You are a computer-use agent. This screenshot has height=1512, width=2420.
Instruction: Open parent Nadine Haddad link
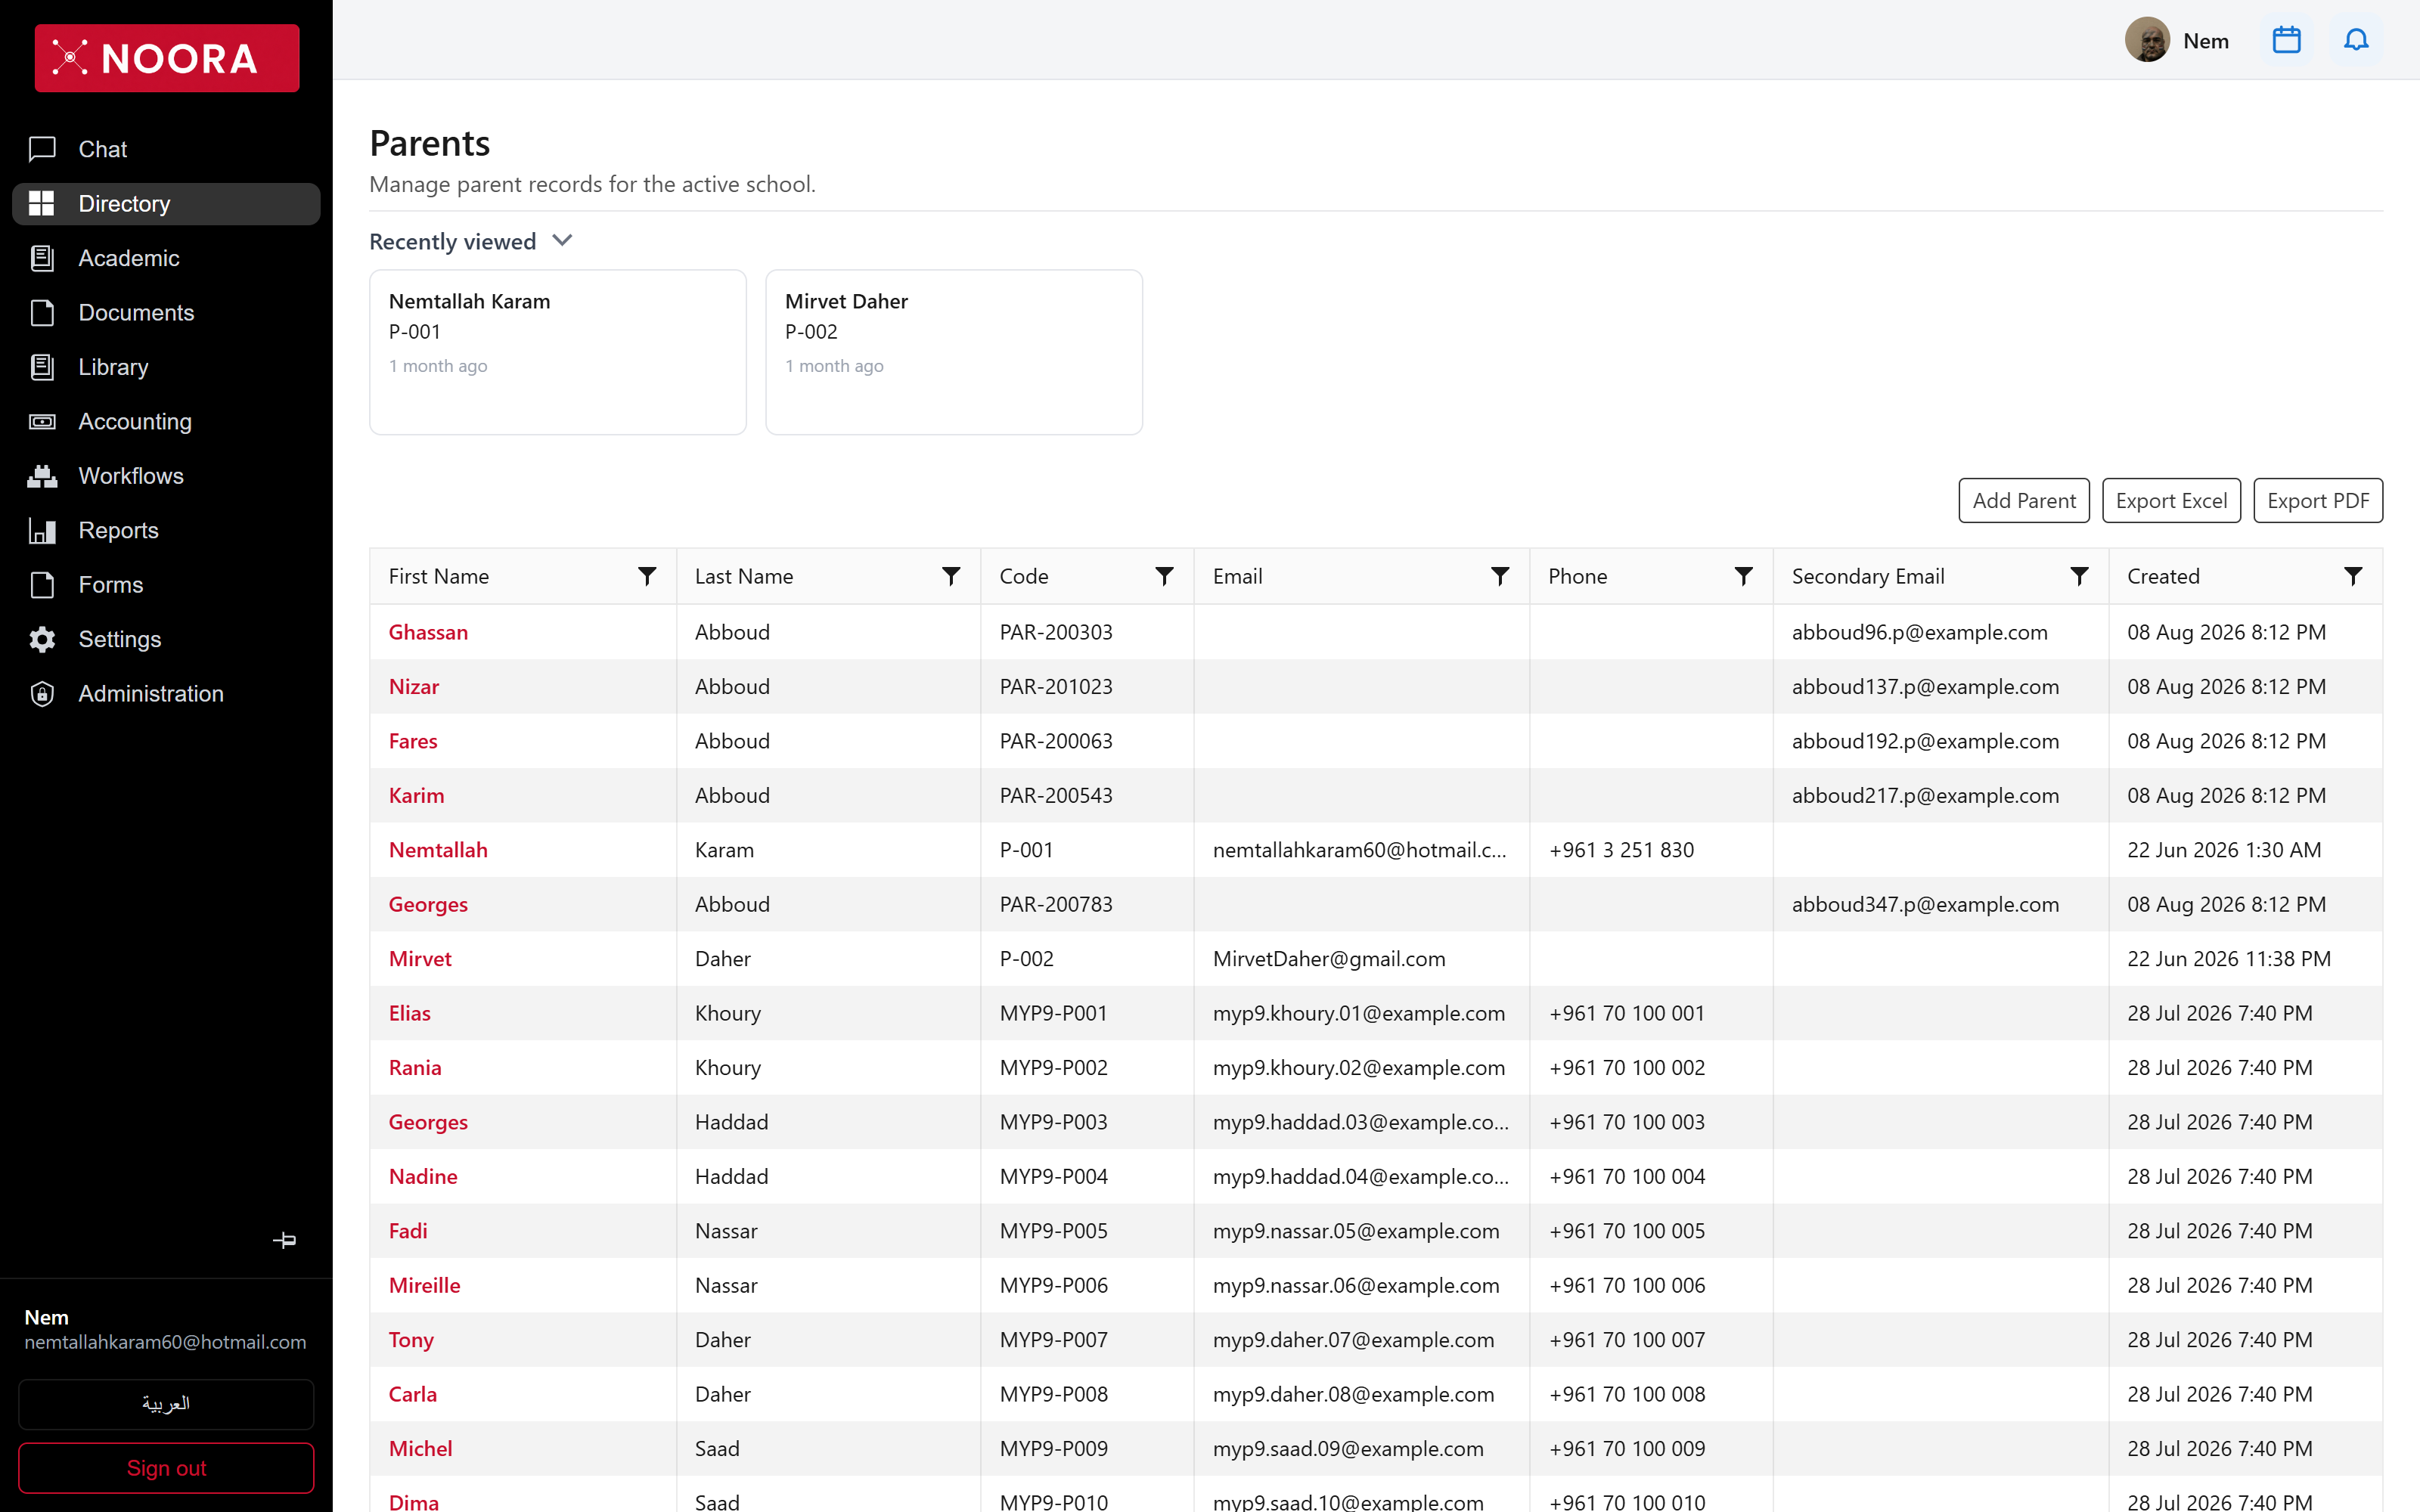[x=423, y=1176]
